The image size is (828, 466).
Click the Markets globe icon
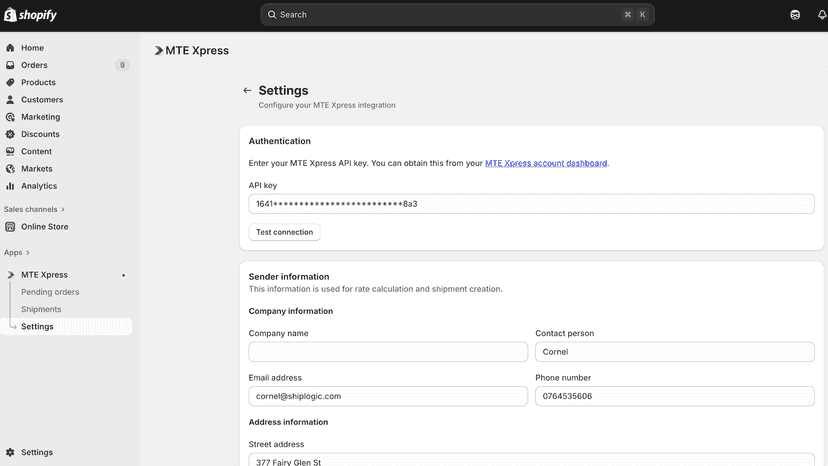(x=10, y=169)
